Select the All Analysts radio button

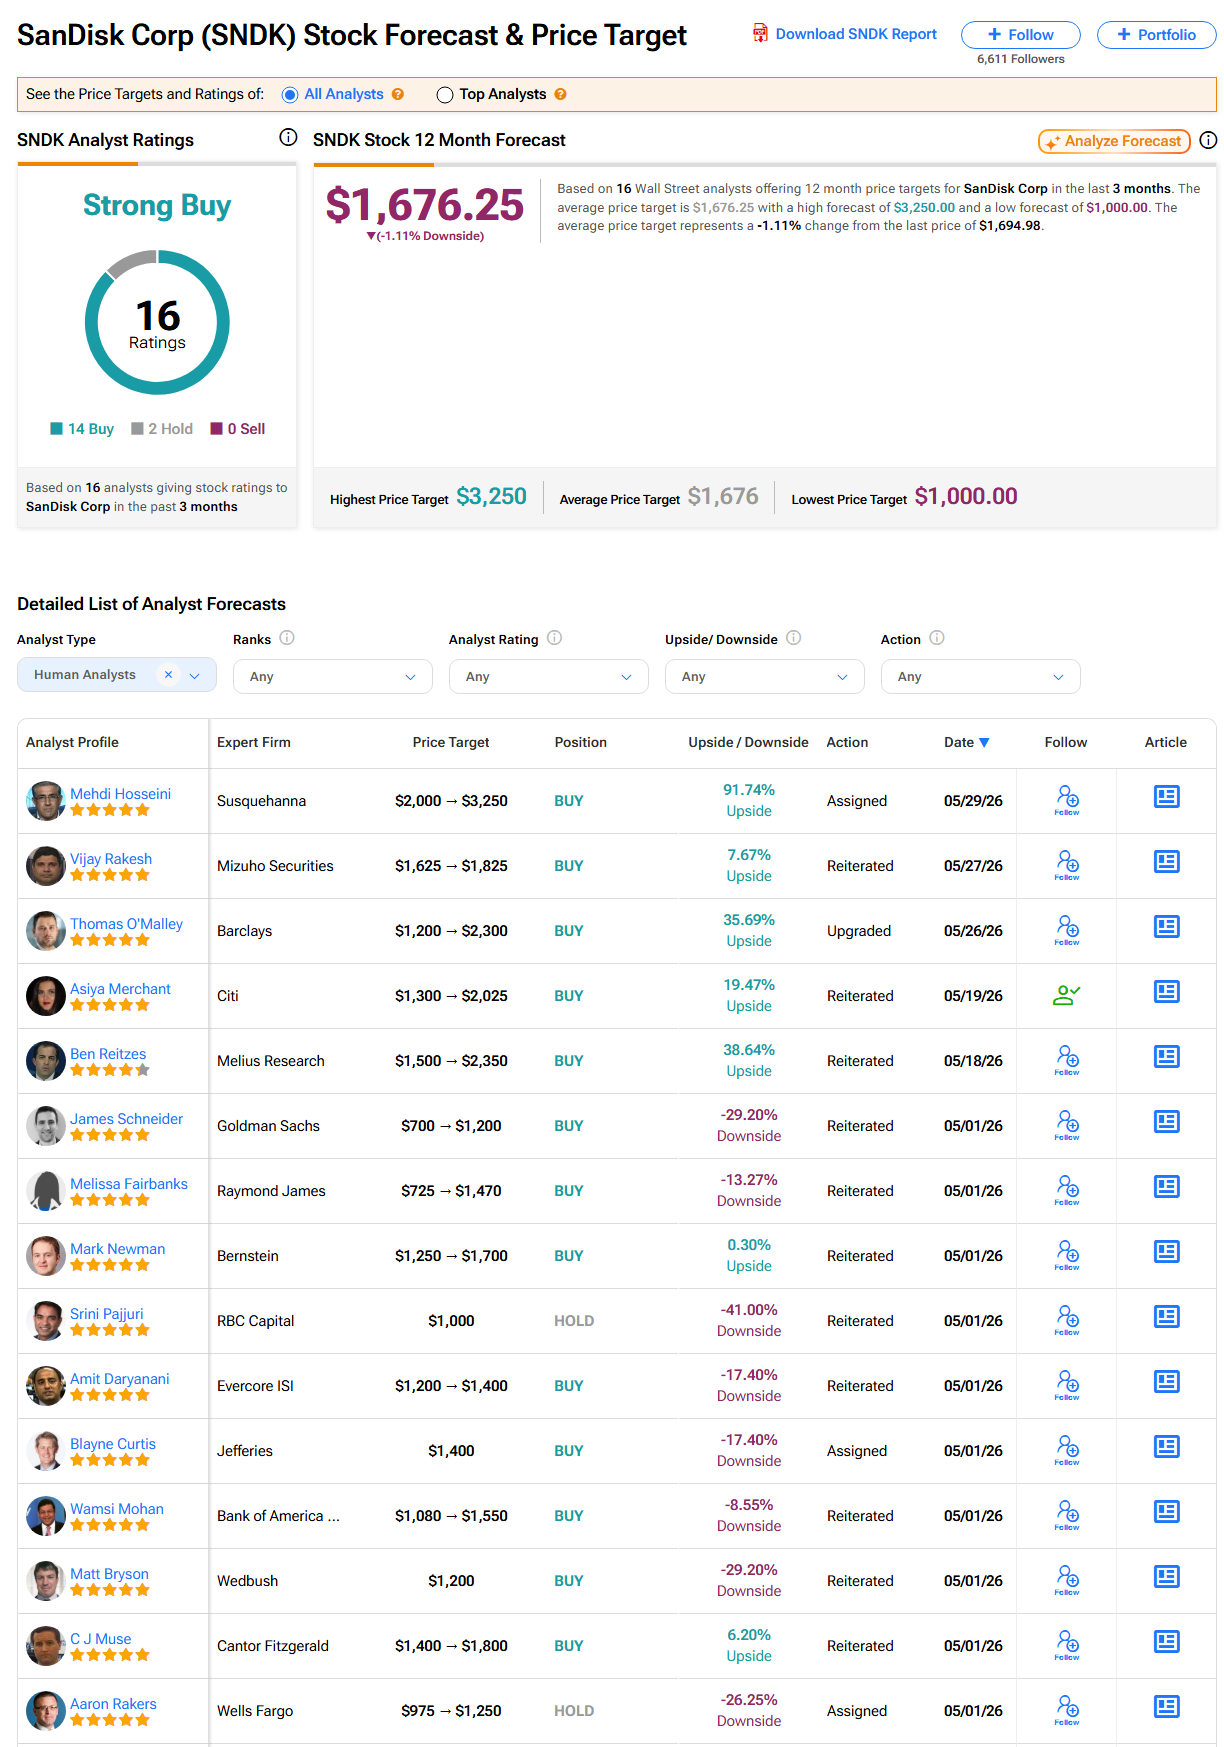pos(290,95)
